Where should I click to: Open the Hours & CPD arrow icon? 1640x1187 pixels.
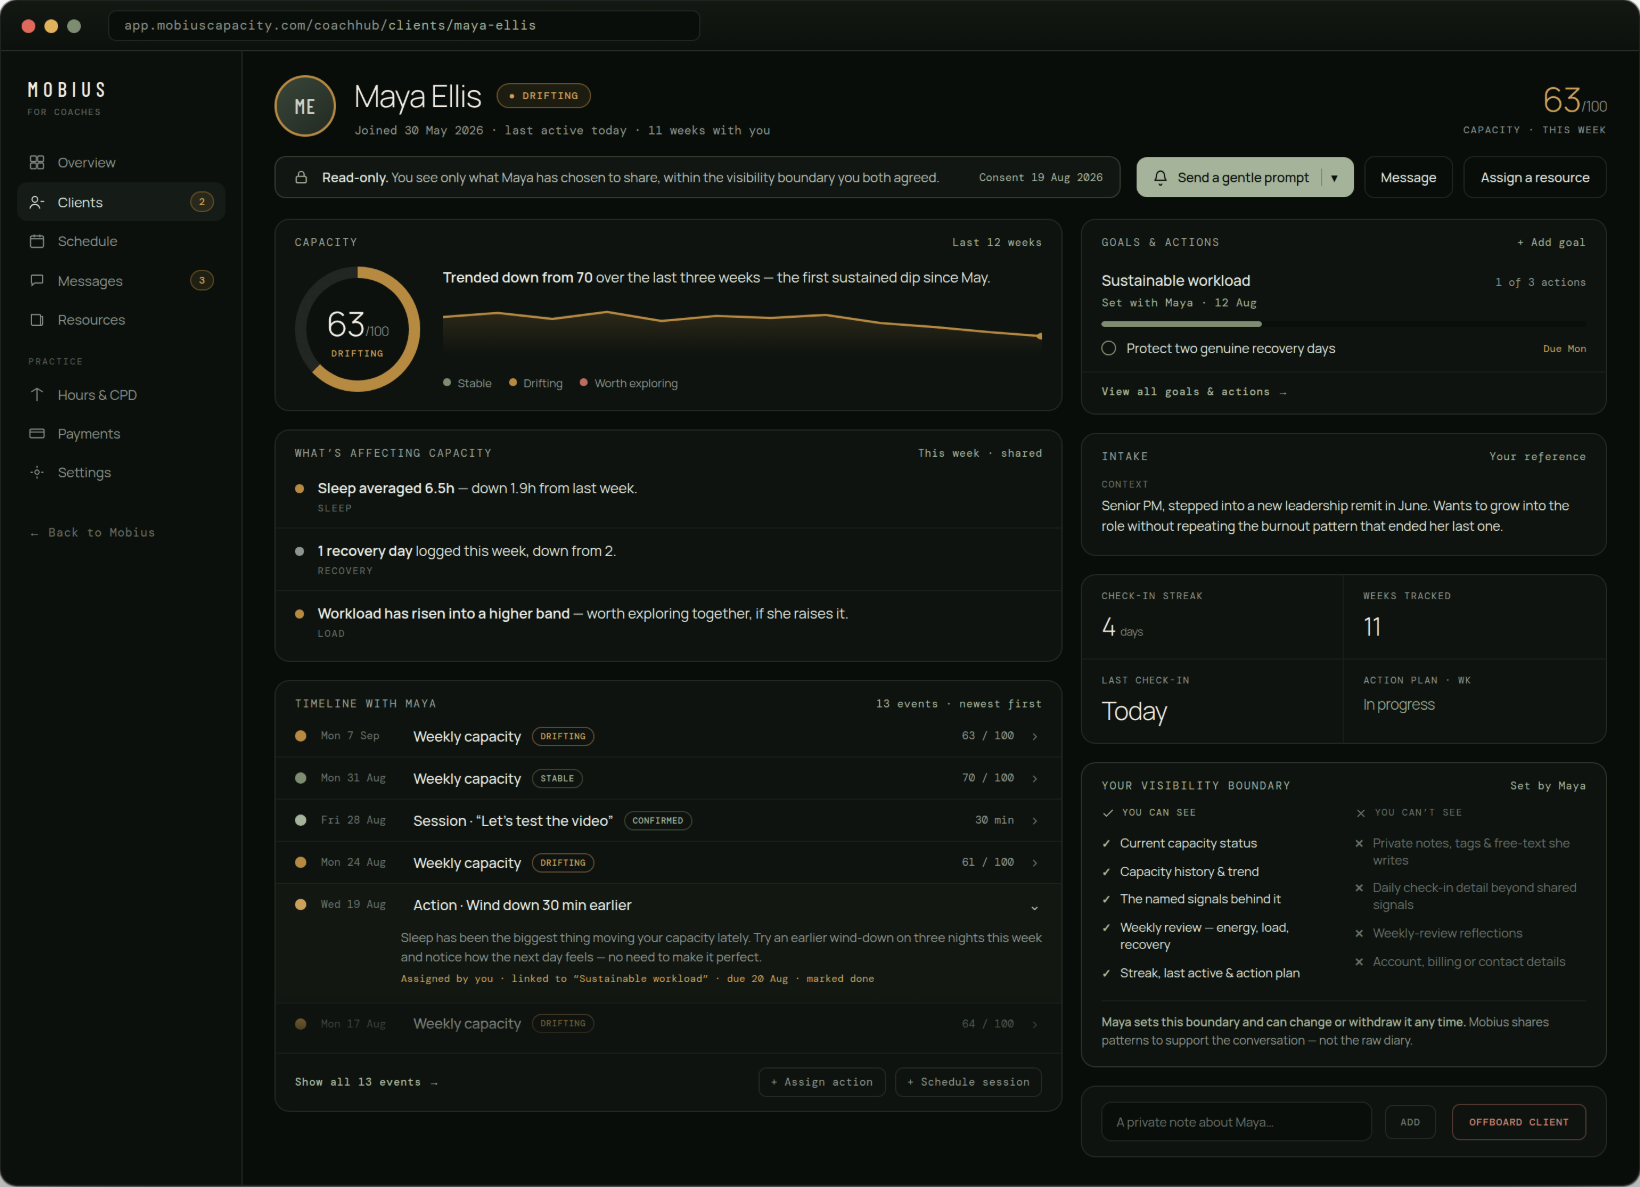[x=37, y=394]
